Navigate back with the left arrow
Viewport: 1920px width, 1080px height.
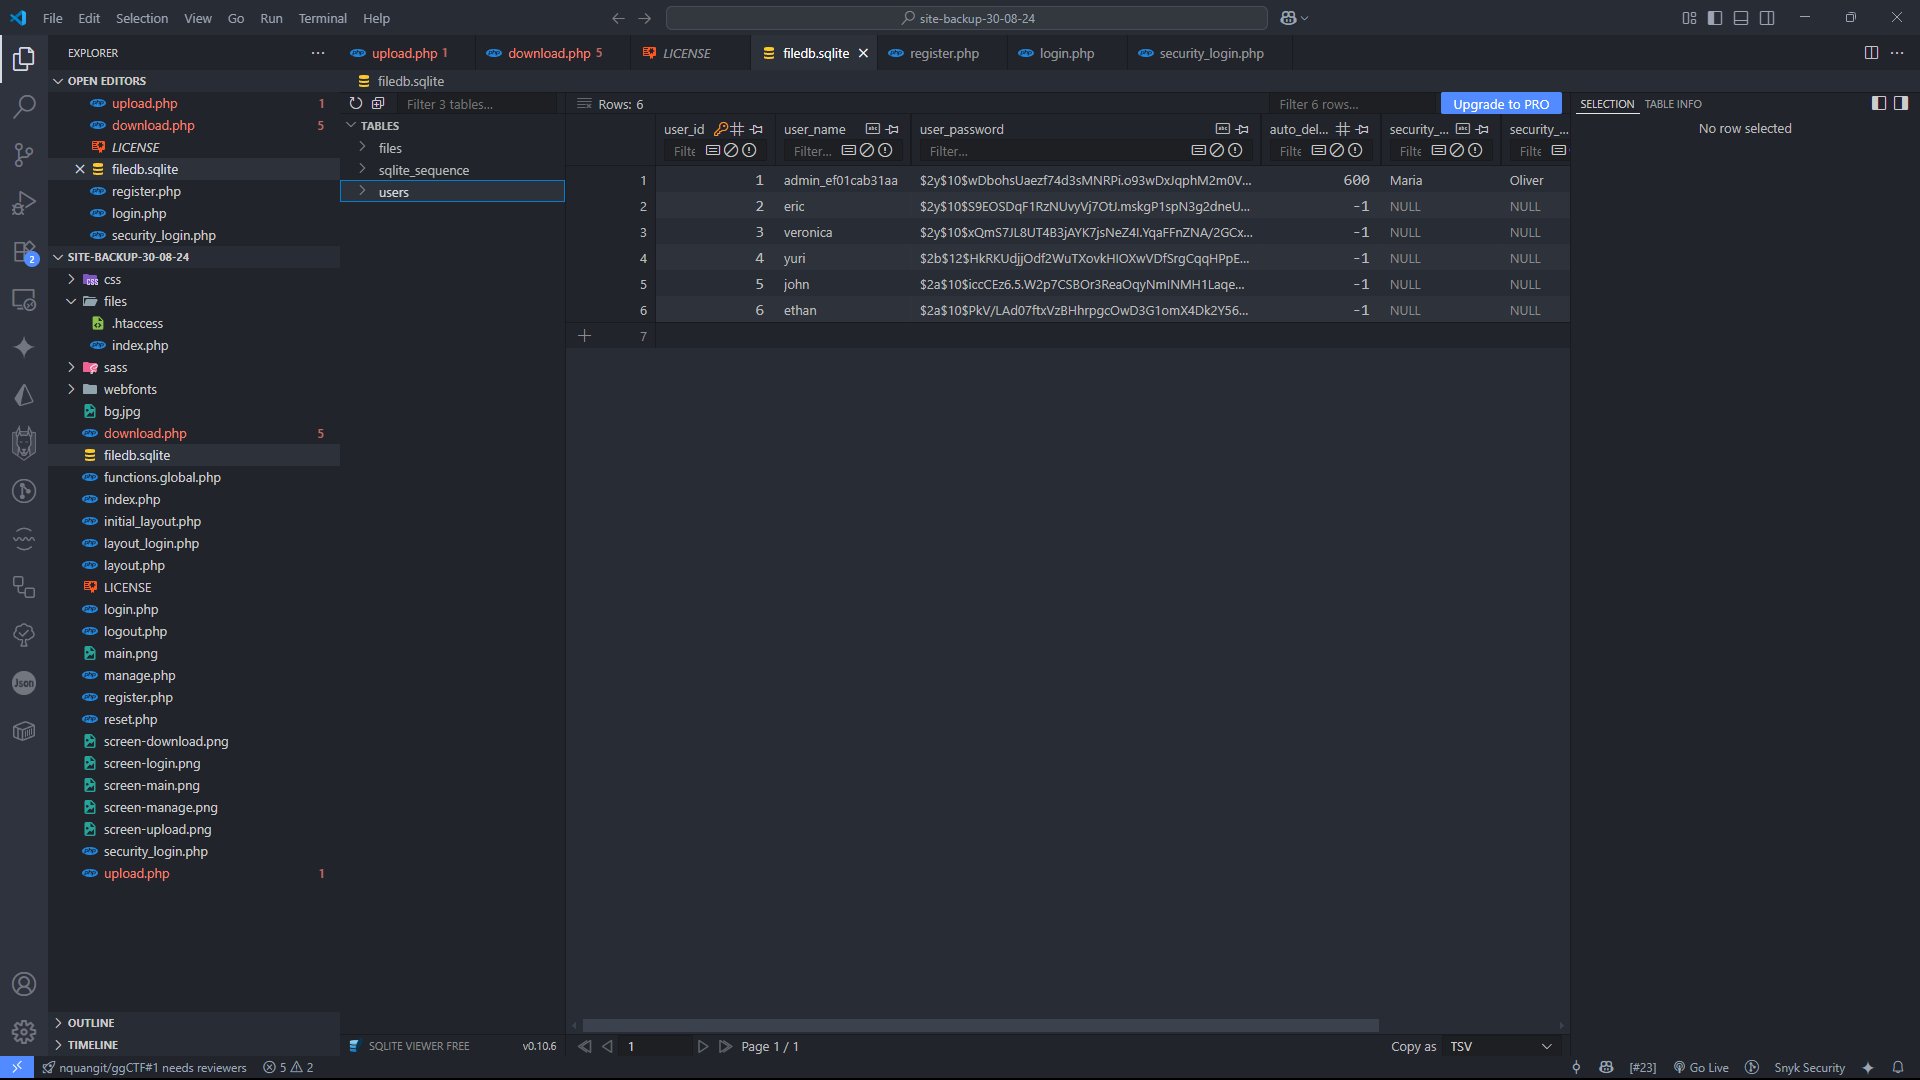(x=618, y=18)
